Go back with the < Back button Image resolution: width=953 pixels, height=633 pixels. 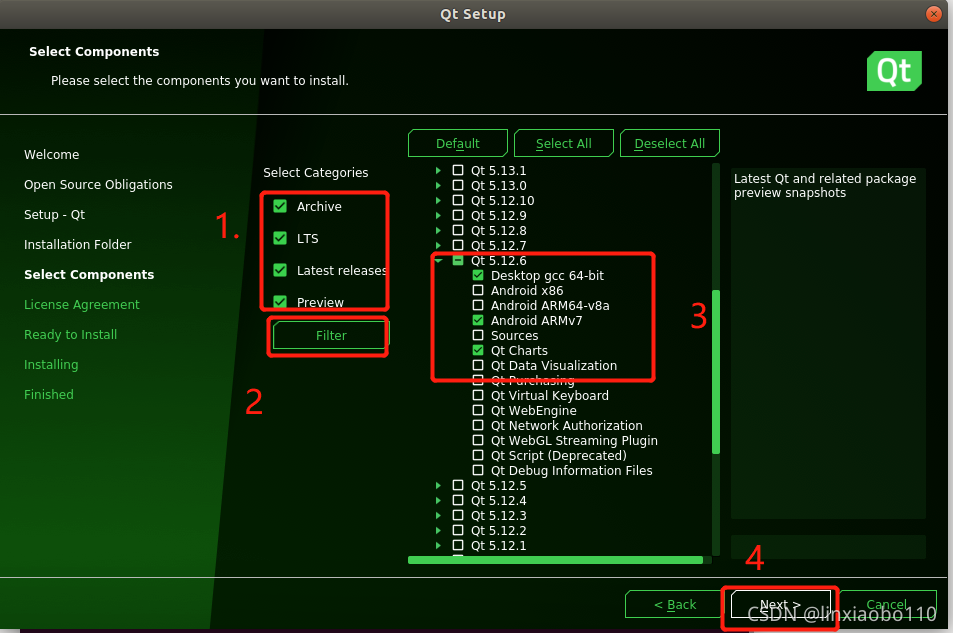(675, 604)
